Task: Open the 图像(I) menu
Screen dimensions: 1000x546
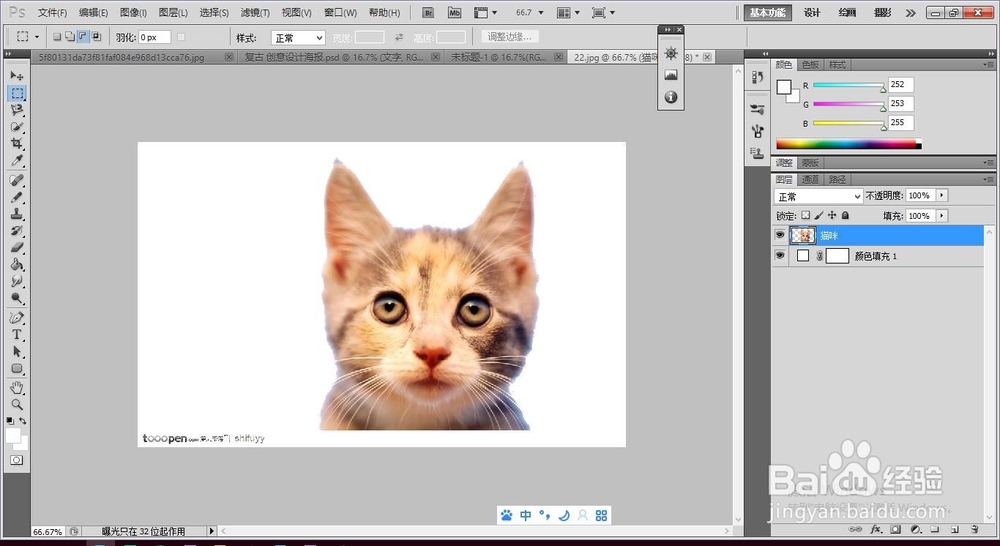Action: [x=133, y=13]
